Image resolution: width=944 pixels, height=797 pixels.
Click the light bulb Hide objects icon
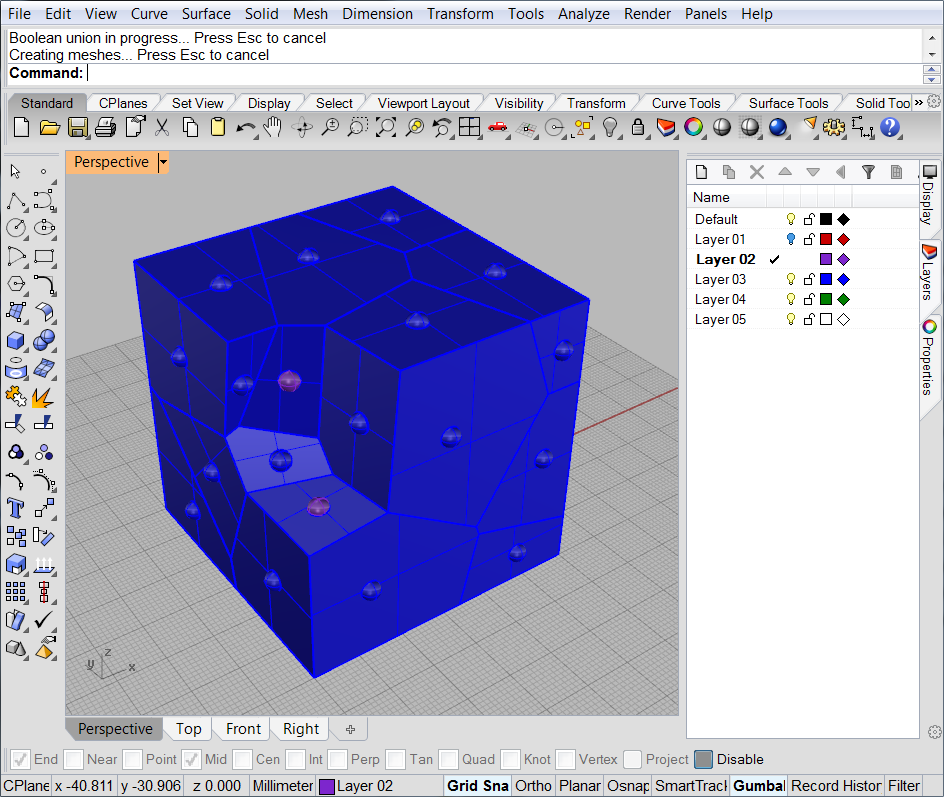click(x=610, y=128)
